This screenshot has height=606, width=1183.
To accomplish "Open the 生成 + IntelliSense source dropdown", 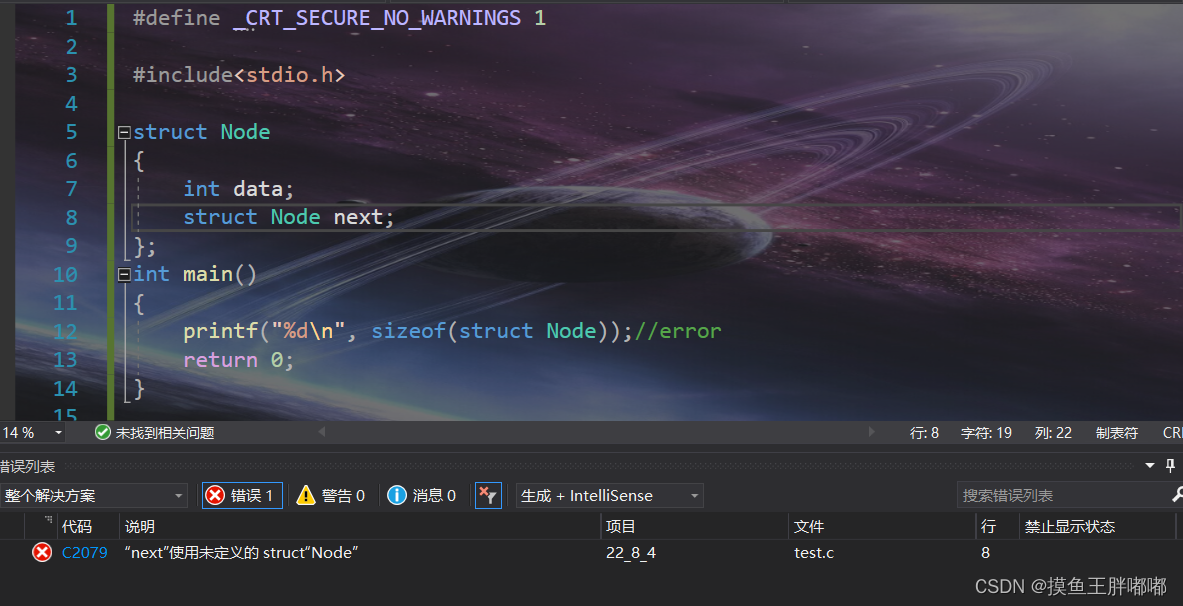I will (x=694, y=496).
